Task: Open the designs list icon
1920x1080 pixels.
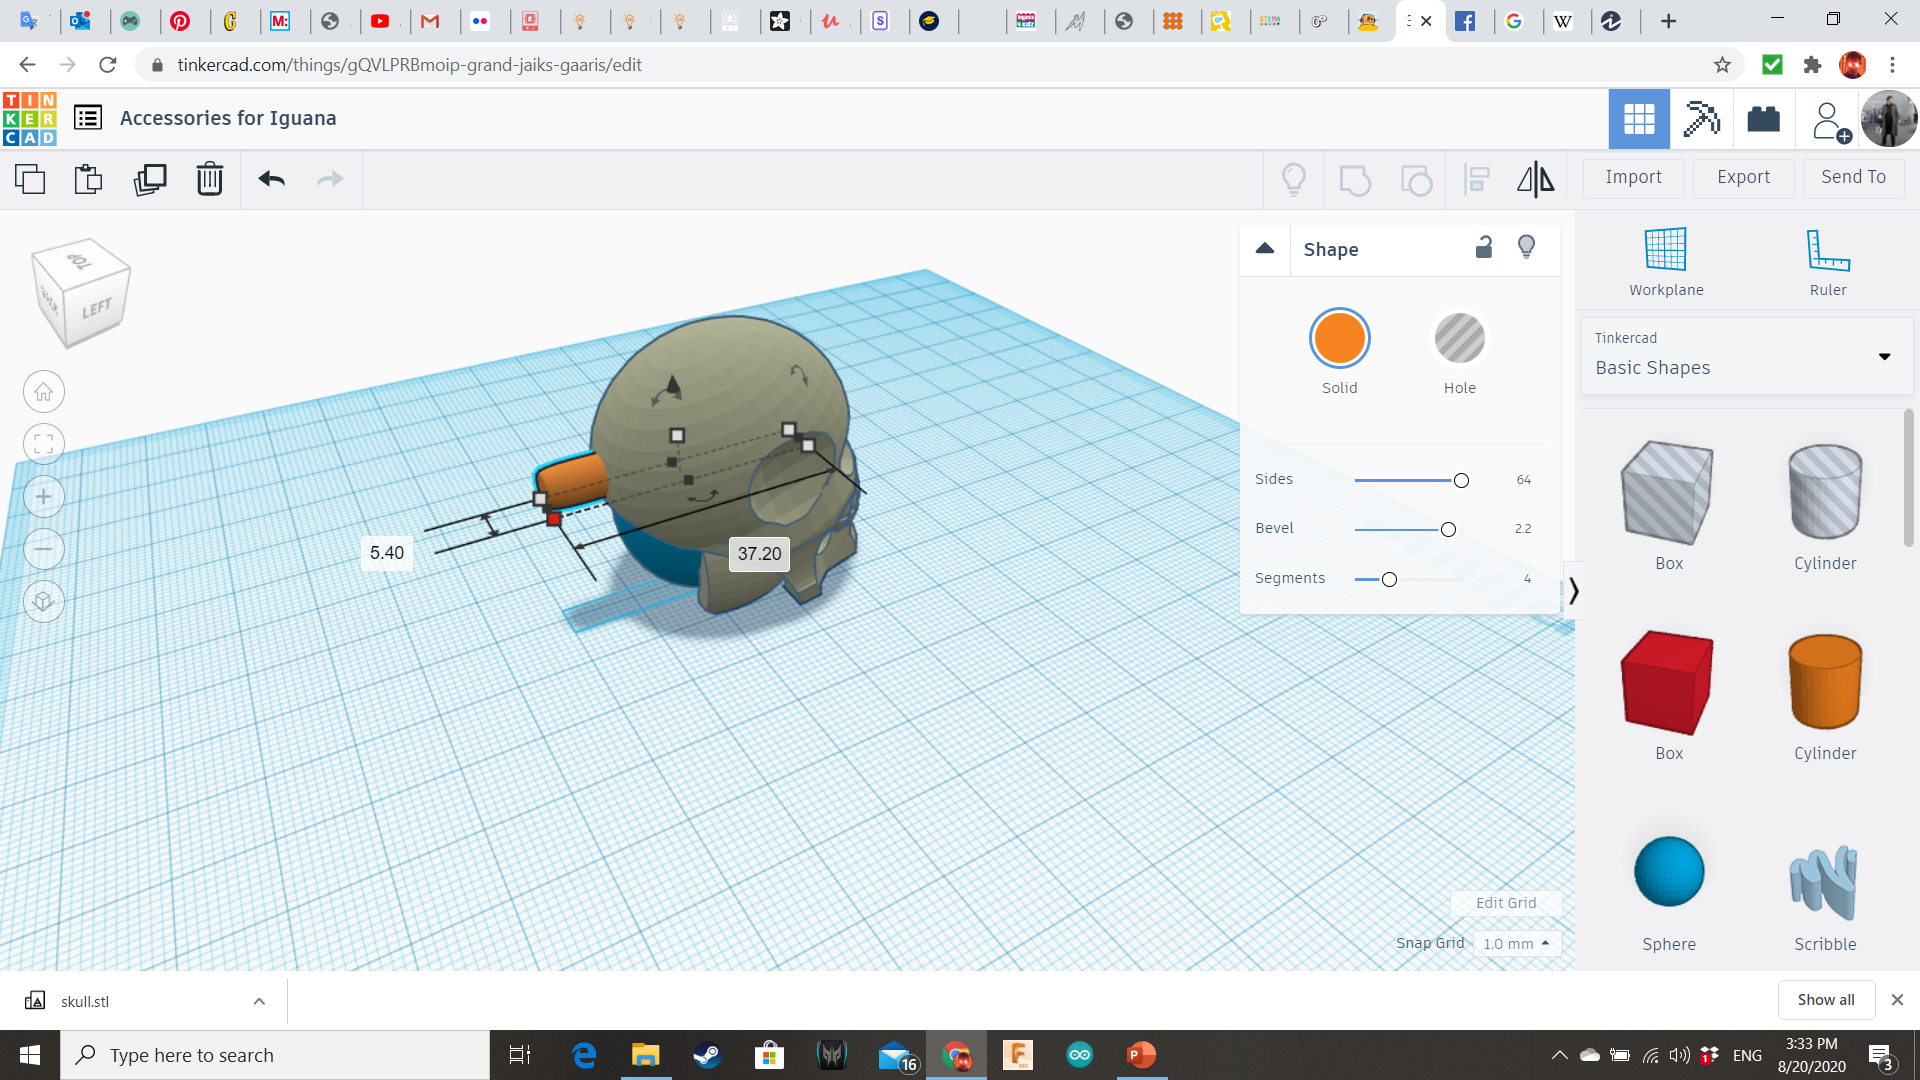Action: click(88, 118)
